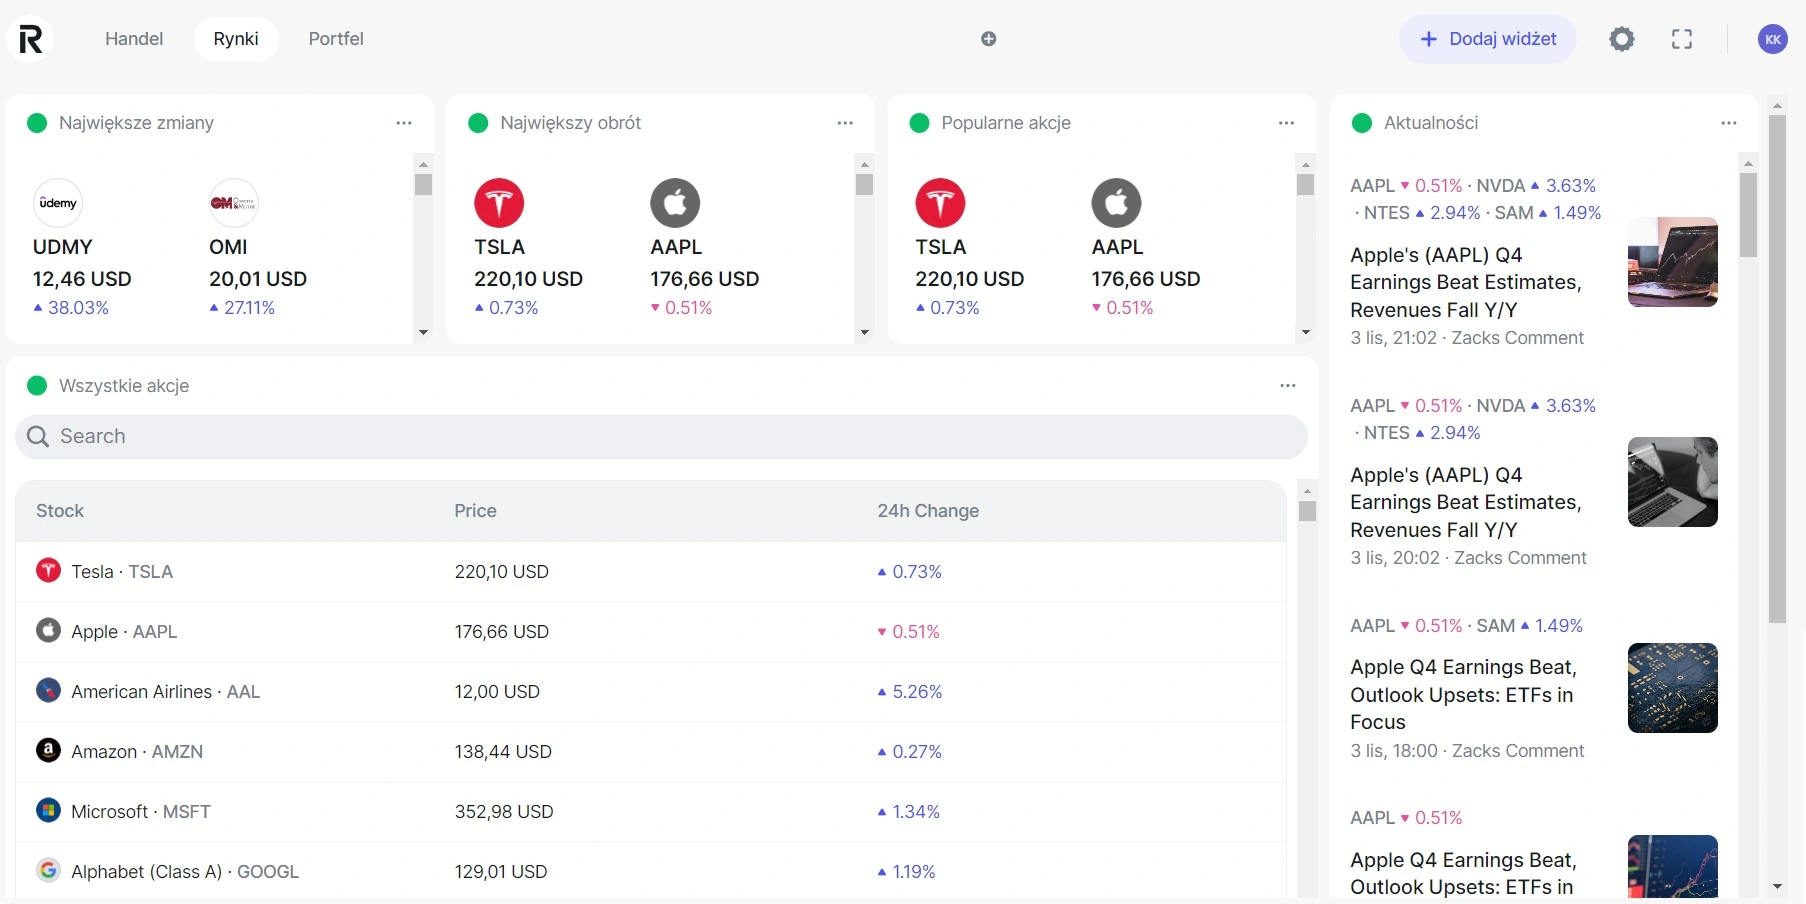Select the Udemy logo in Największe zmiany
1806x904 pixels.
[58, 203]
